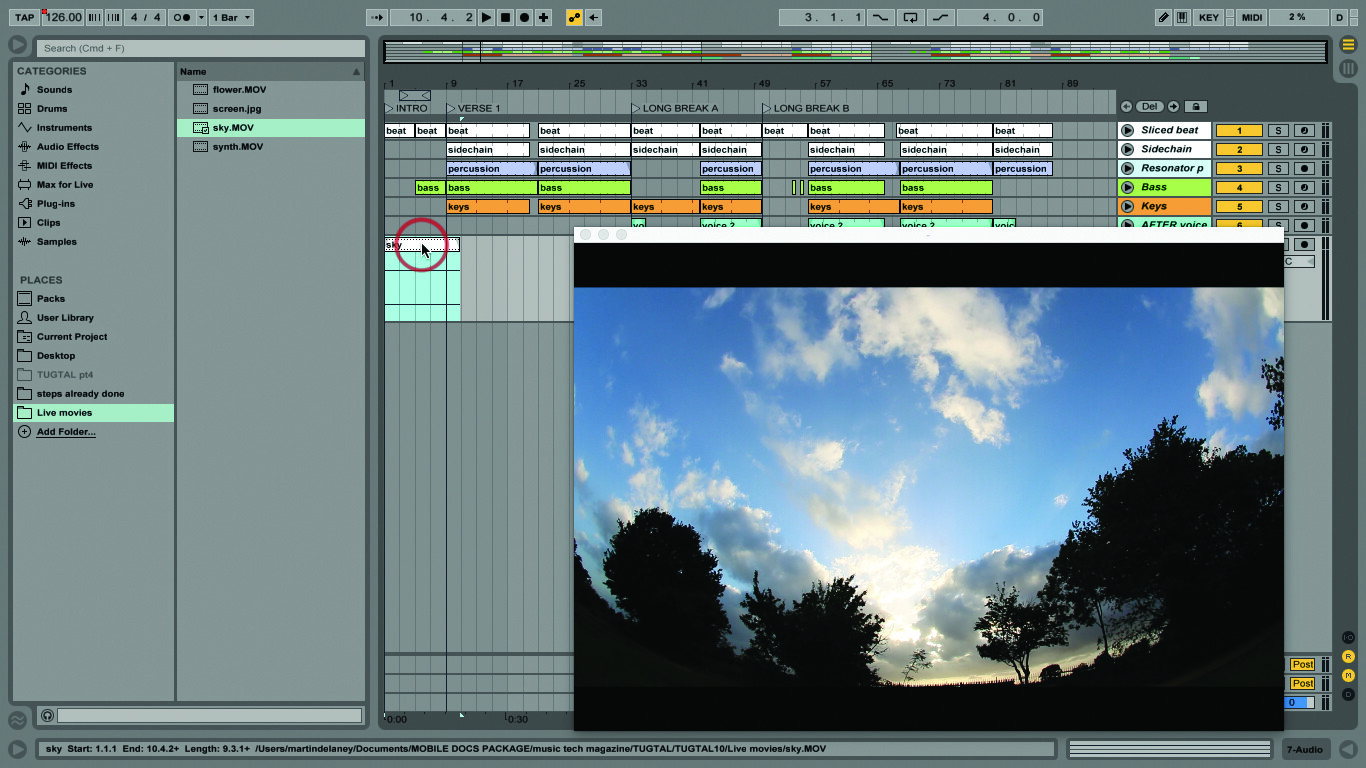
Task: Enable the Loop switch in transport
Action: pos(910,17)
